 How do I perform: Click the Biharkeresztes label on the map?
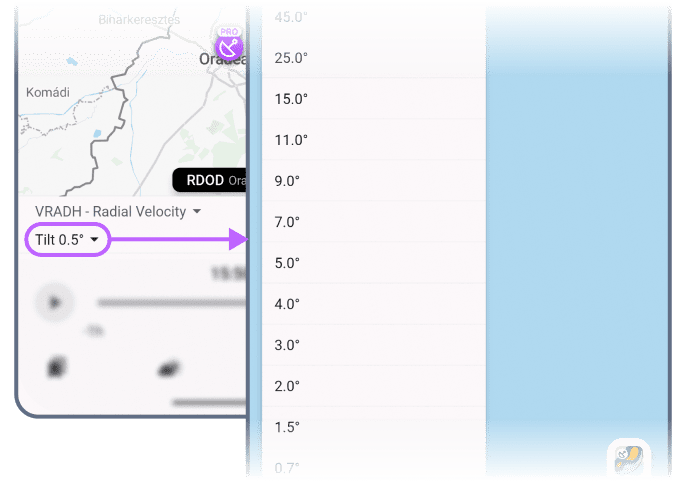click(139, 20)
